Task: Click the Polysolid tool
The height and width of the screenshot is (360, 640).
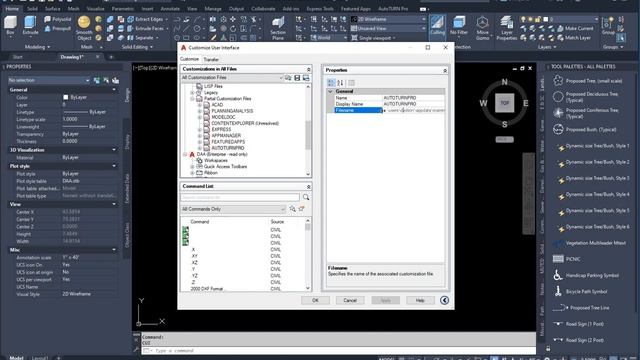Action: click(58, 19)
